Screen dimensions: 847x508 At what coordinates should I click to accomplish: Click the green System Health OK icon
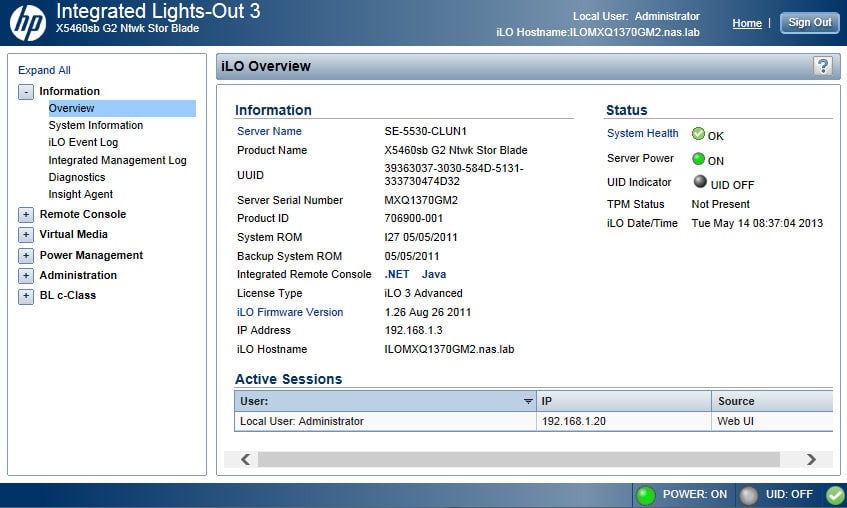tap(698, 133)
